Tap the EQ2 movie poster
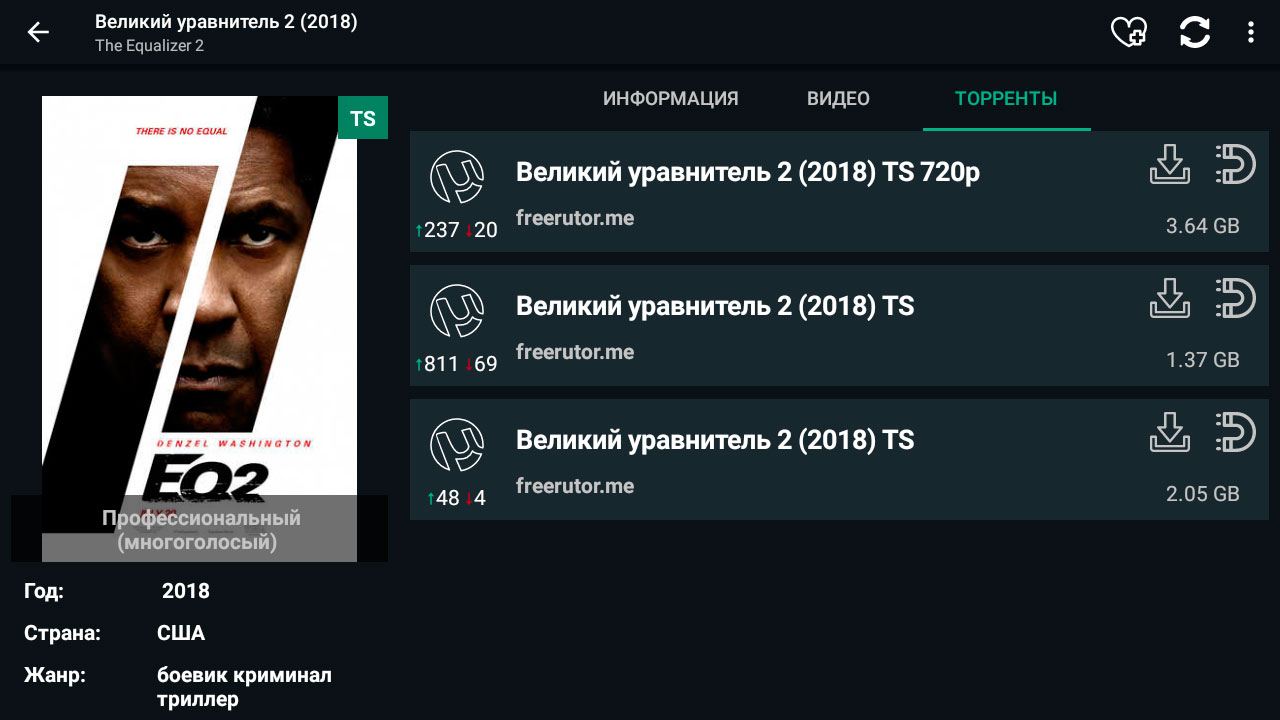The image size is (1280, 720). [x=199, y=300]
